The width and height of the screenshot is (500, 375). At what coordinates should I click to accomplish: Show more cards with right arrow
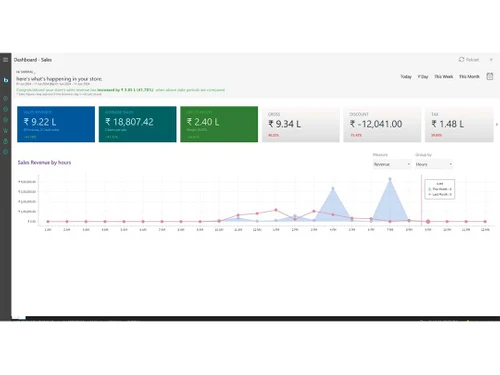click(497, 124)
